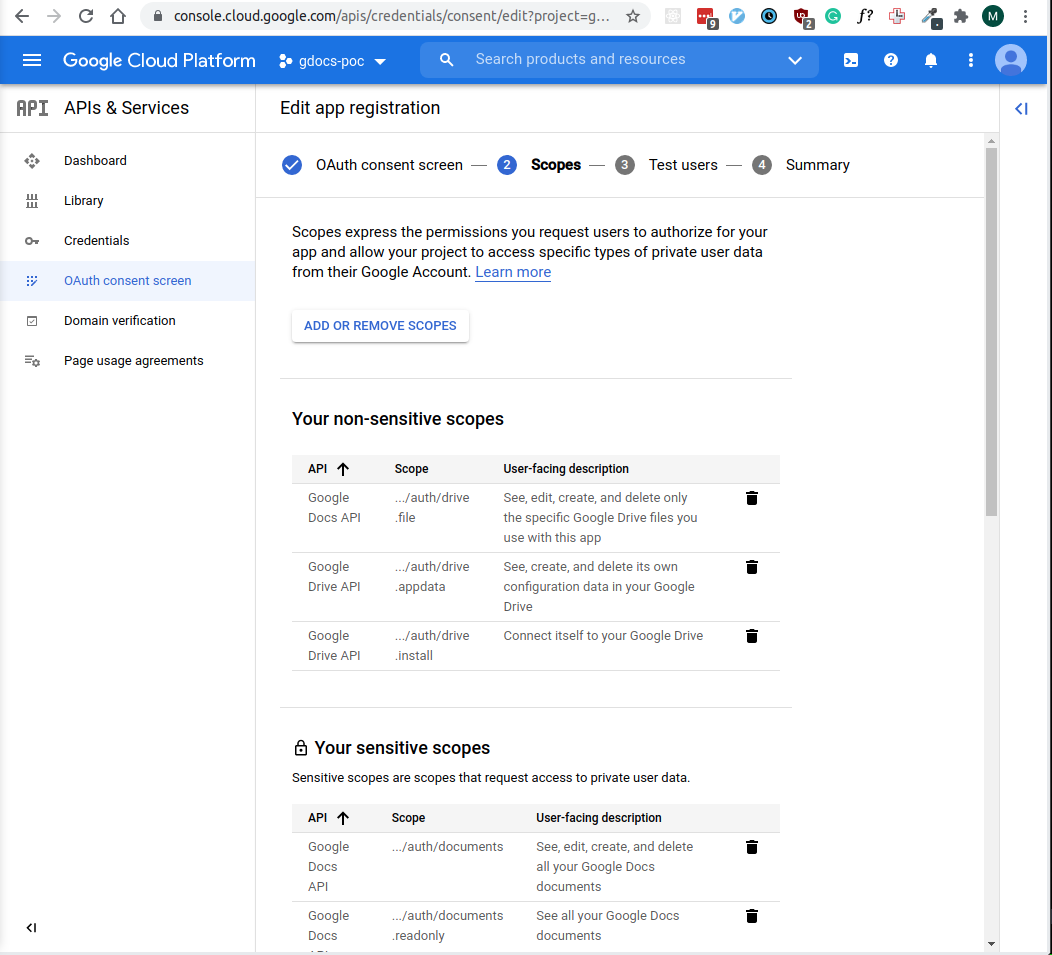1052x955 pixels.
Task: Click the Domain verification checkbox icon
Action: (32, 321)
